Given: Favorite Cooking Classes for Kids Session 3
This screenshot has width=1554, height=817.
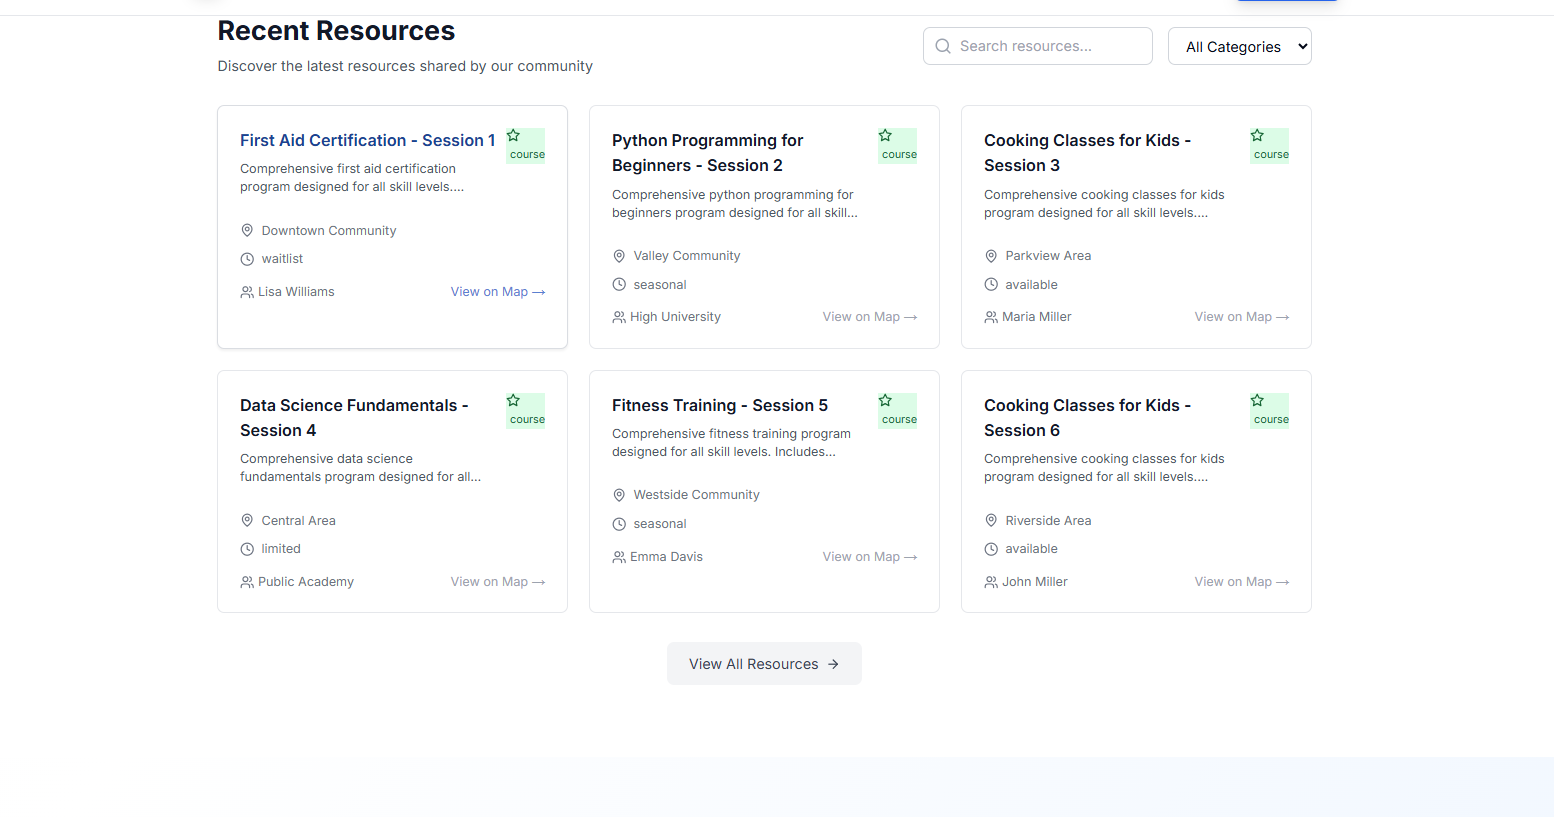Looking at the screenshot, I should pyautogui.click(x=1257, y=136).
